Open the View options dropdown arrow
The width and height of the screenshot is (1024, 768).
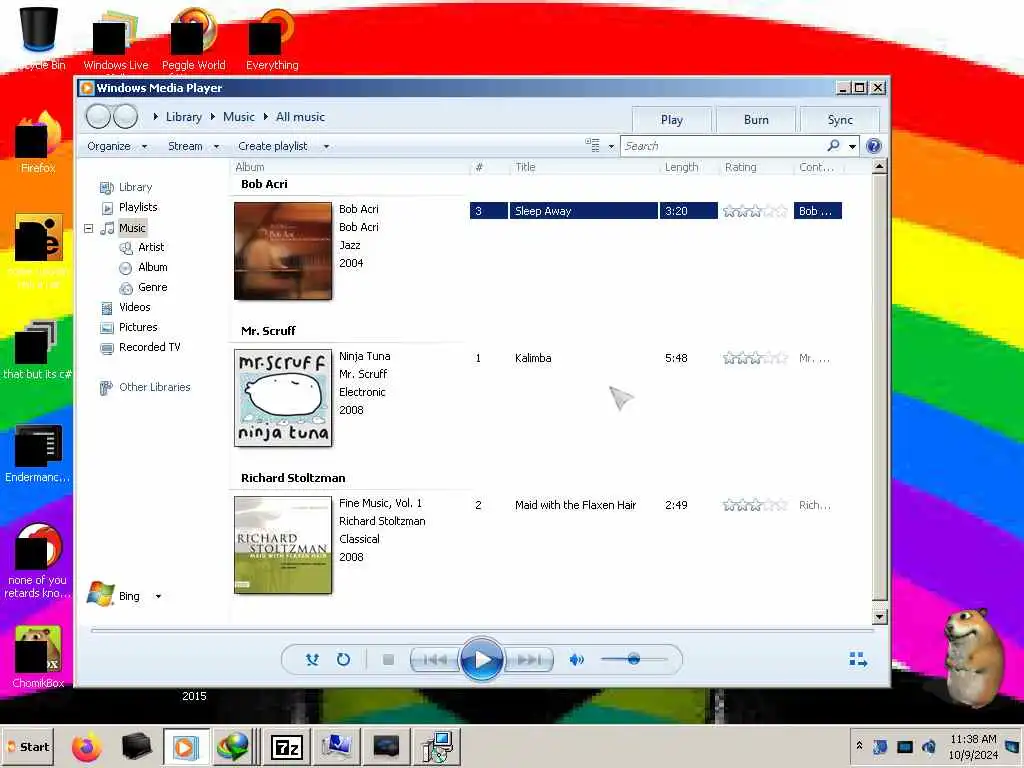pyautogui.click(x=611, y=146)
